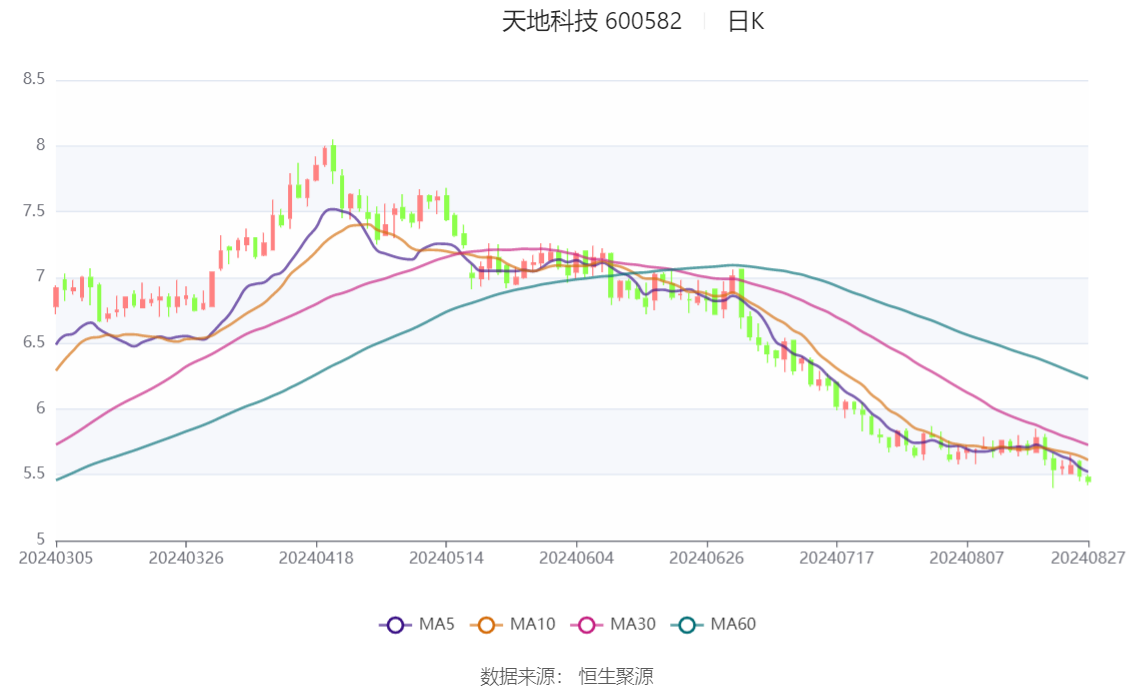Click the last candlestick at 20240827
The width and height of the screenshot is (1134, 689).
point(1088,479)
